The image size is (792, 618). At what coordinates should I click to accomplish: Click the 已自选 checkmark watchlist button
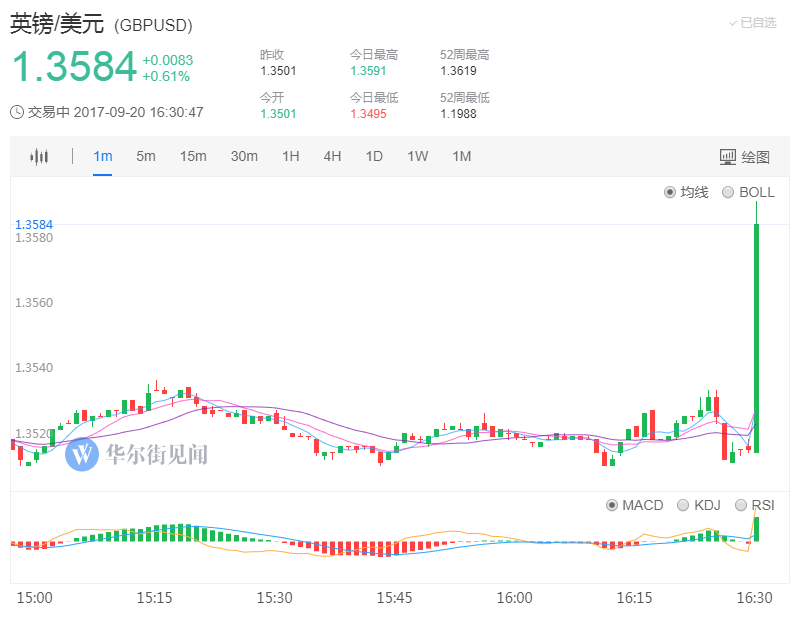point(753,23)
